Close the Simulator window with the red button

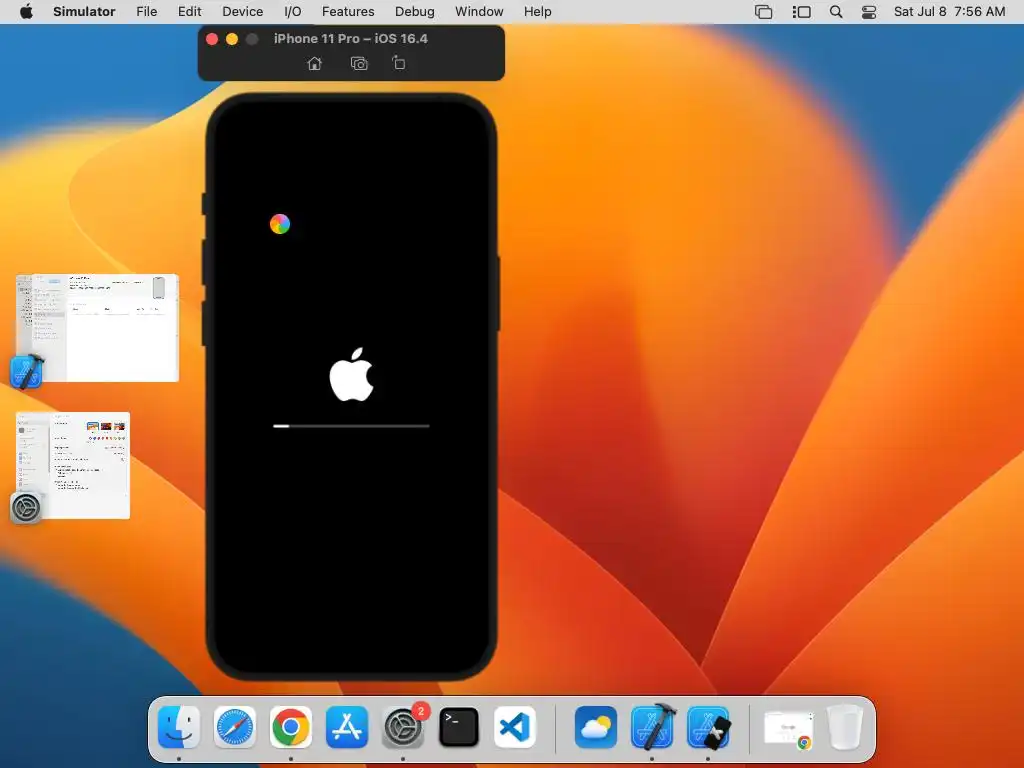[212, 39]
